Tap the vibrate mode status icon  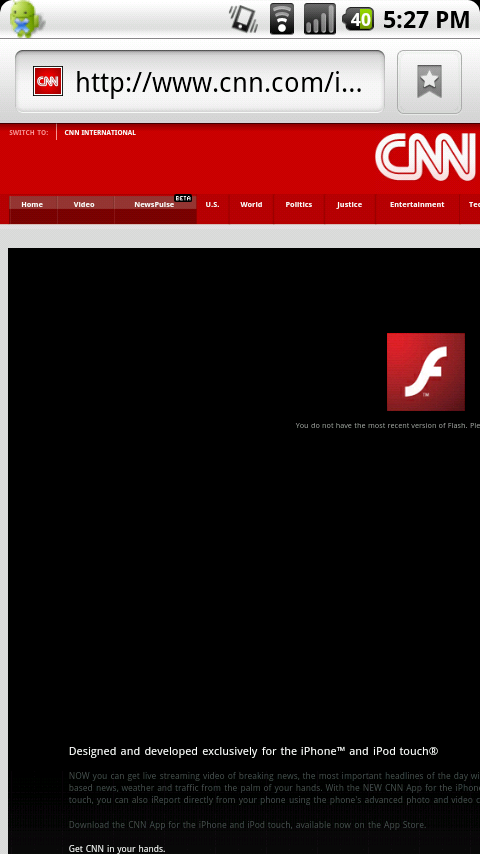coord(244,19)
